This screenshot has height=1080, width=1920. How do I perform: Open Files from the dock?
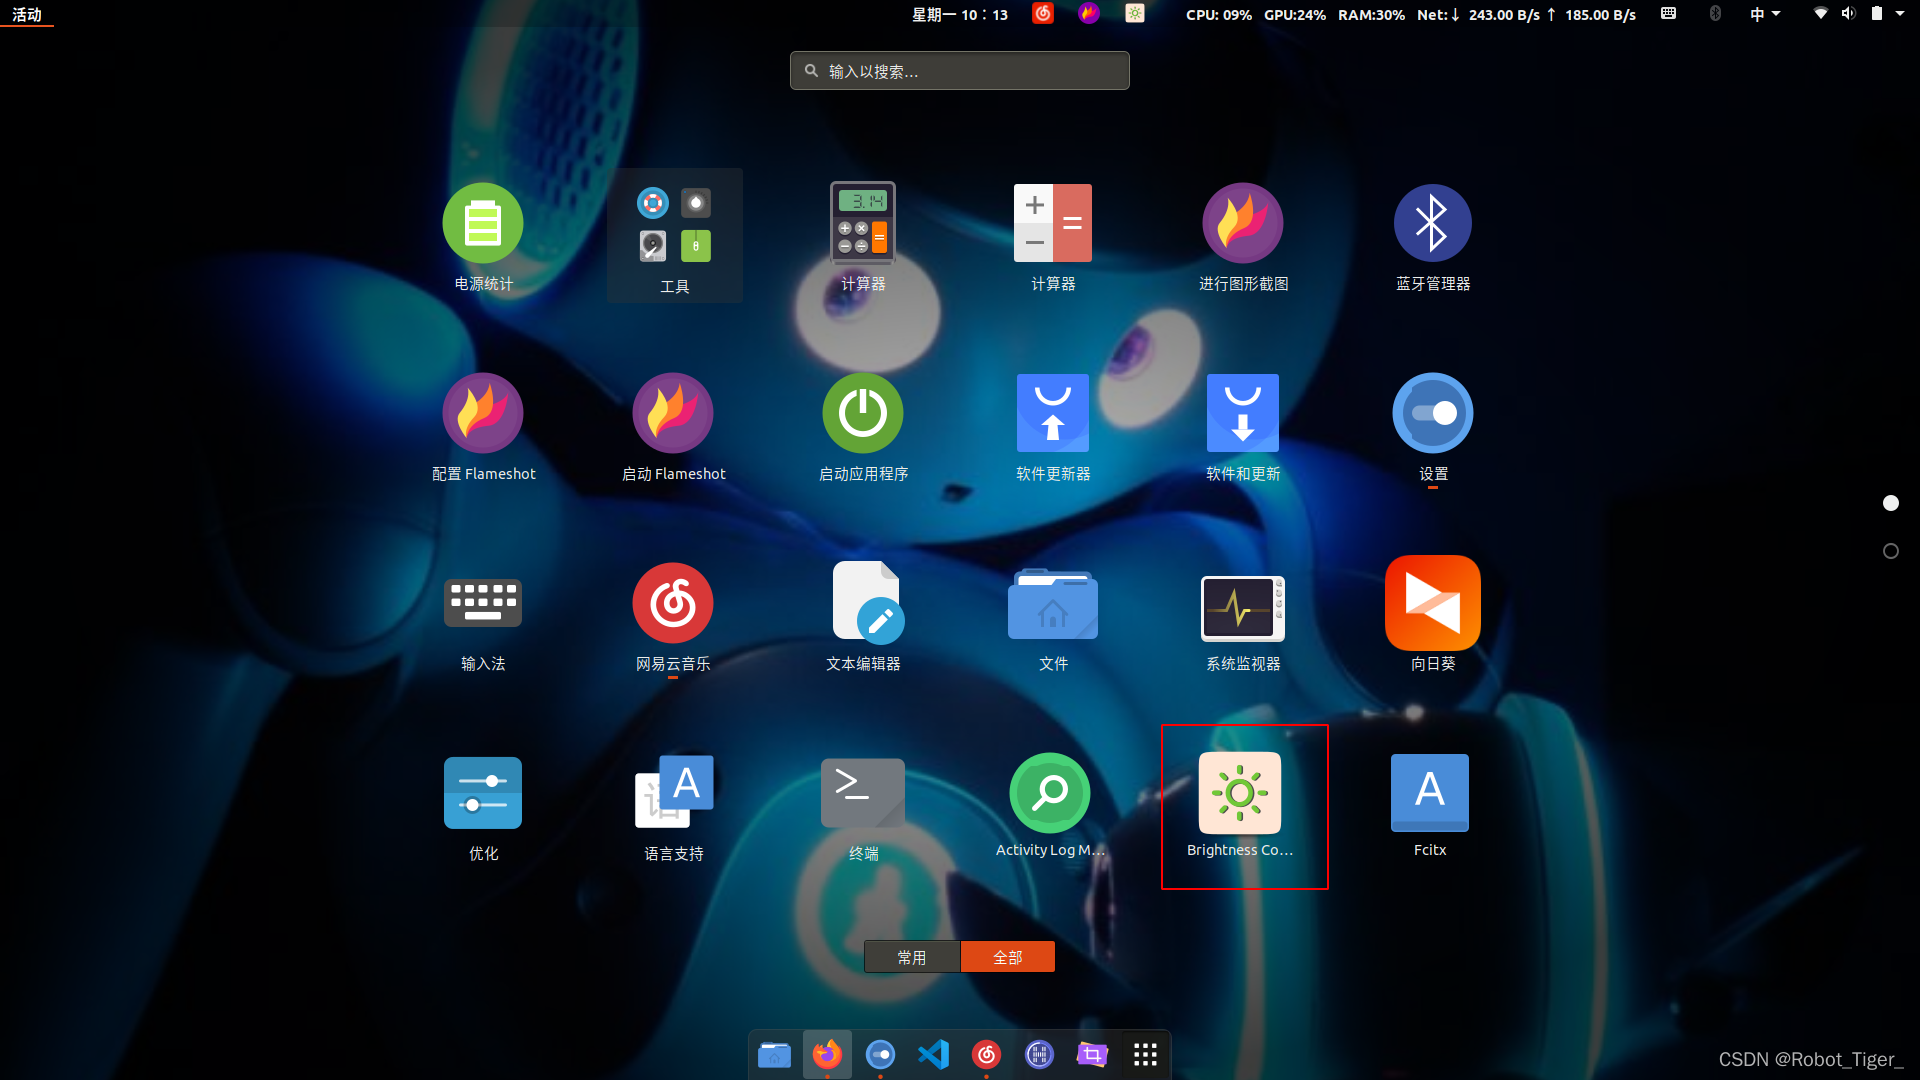pos(775,1054)
